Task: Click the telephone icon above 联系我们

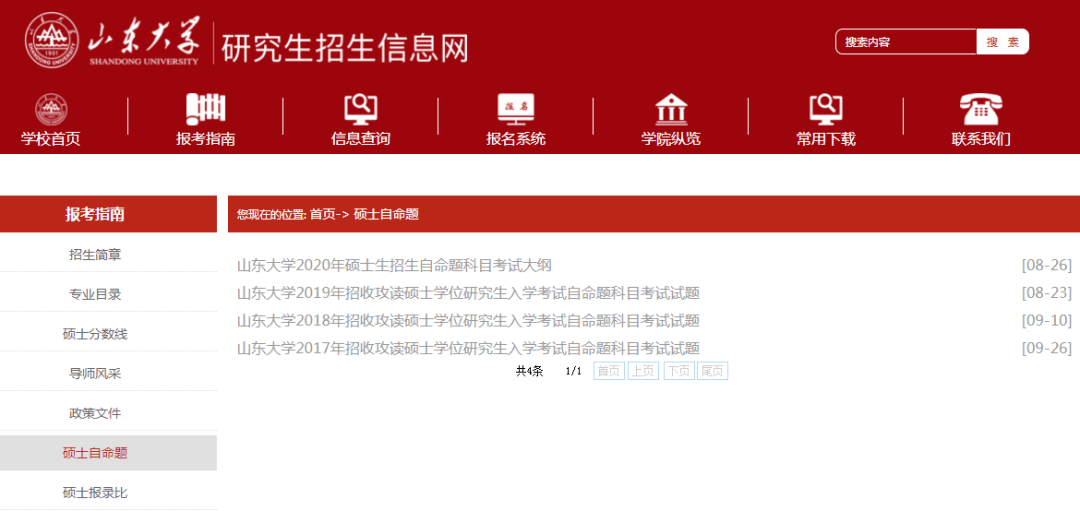Action: pos(981,110)
